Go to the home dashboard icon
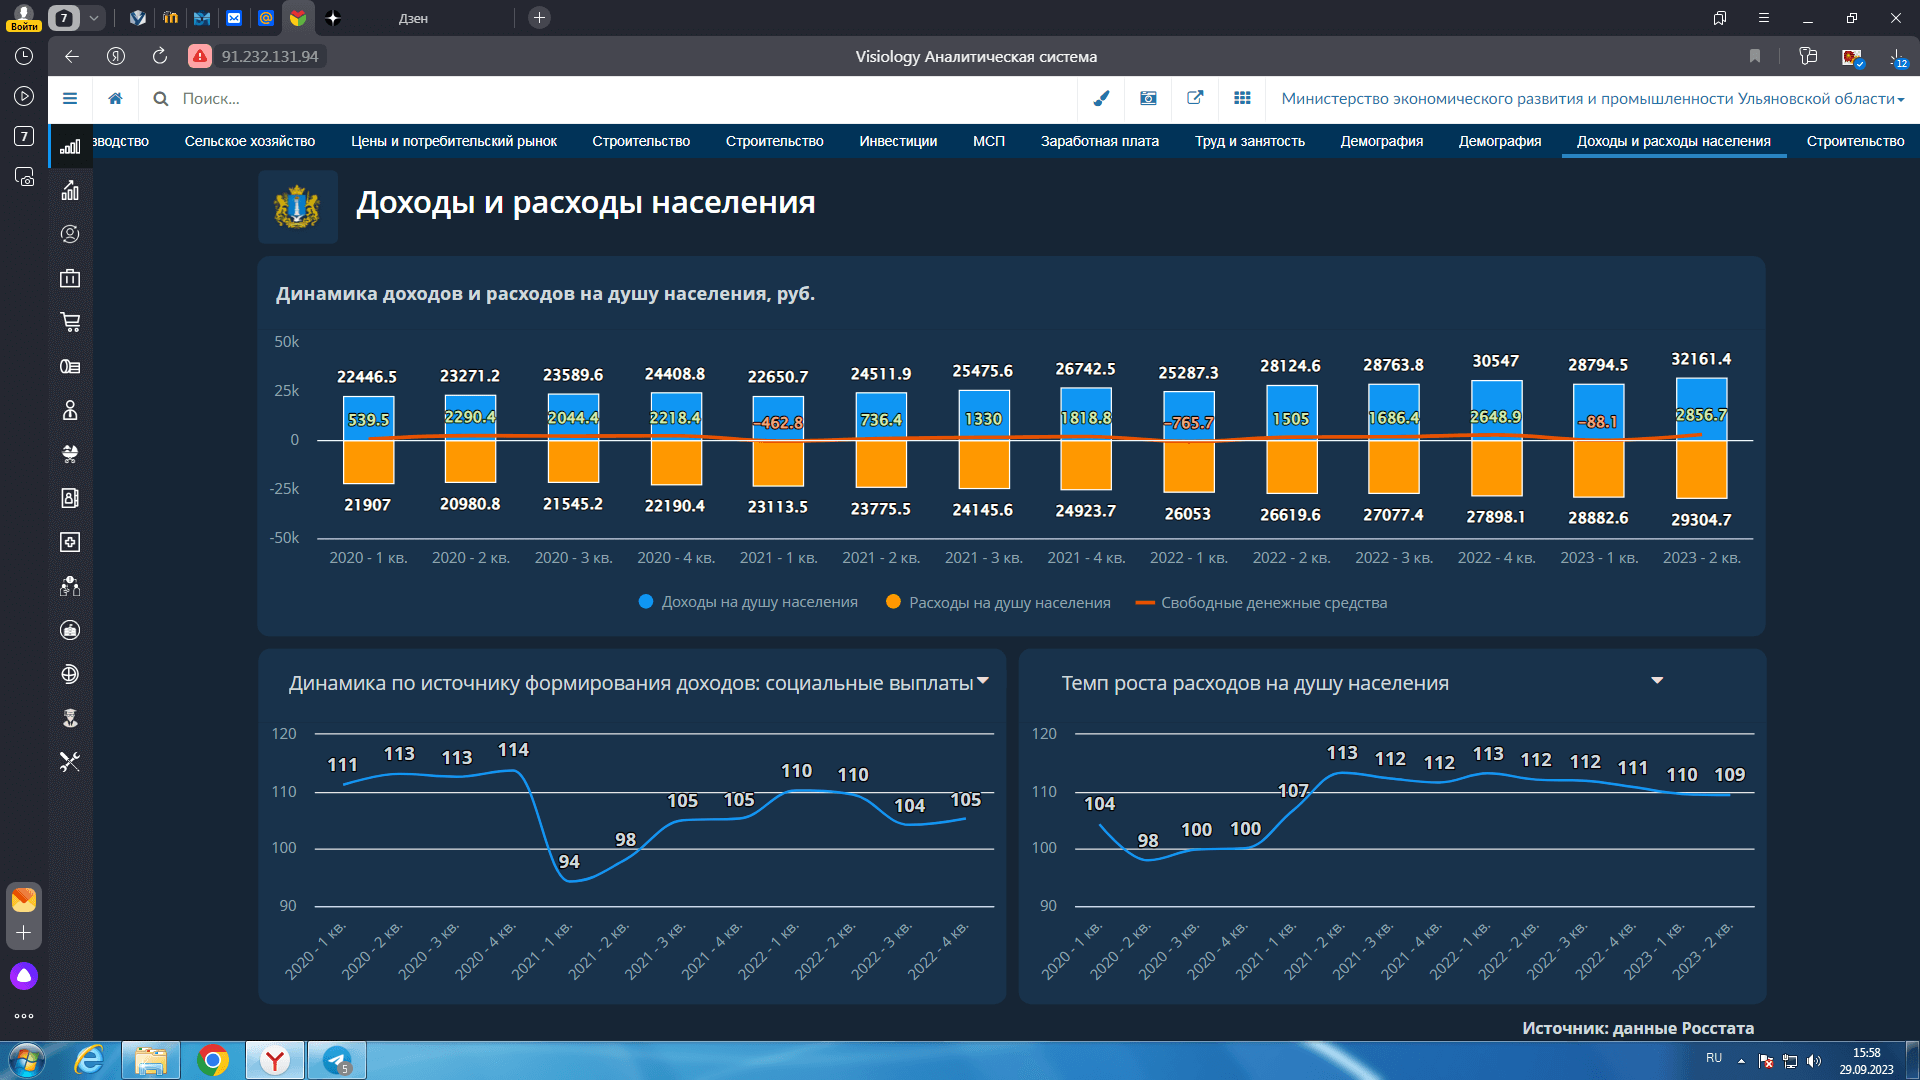This screenshot has height=1080, width=1920. (x=116, y=98)
